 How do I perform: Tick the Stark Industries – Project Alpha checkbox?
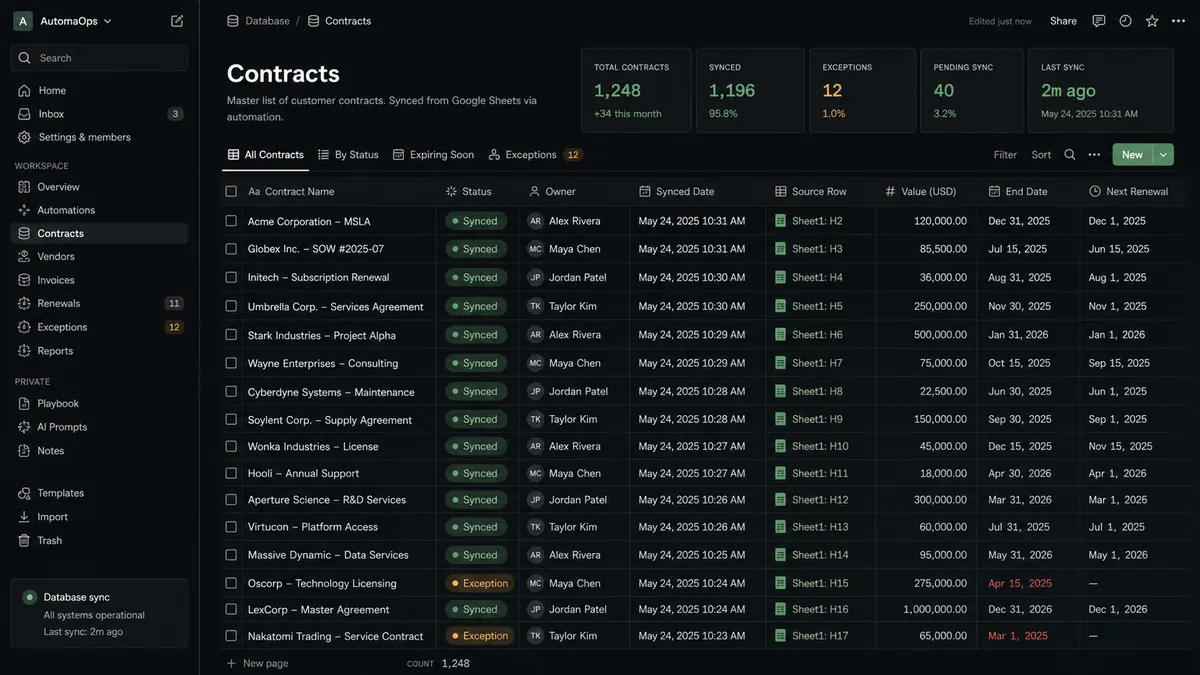pyautogui.click(x=231, y=335)
